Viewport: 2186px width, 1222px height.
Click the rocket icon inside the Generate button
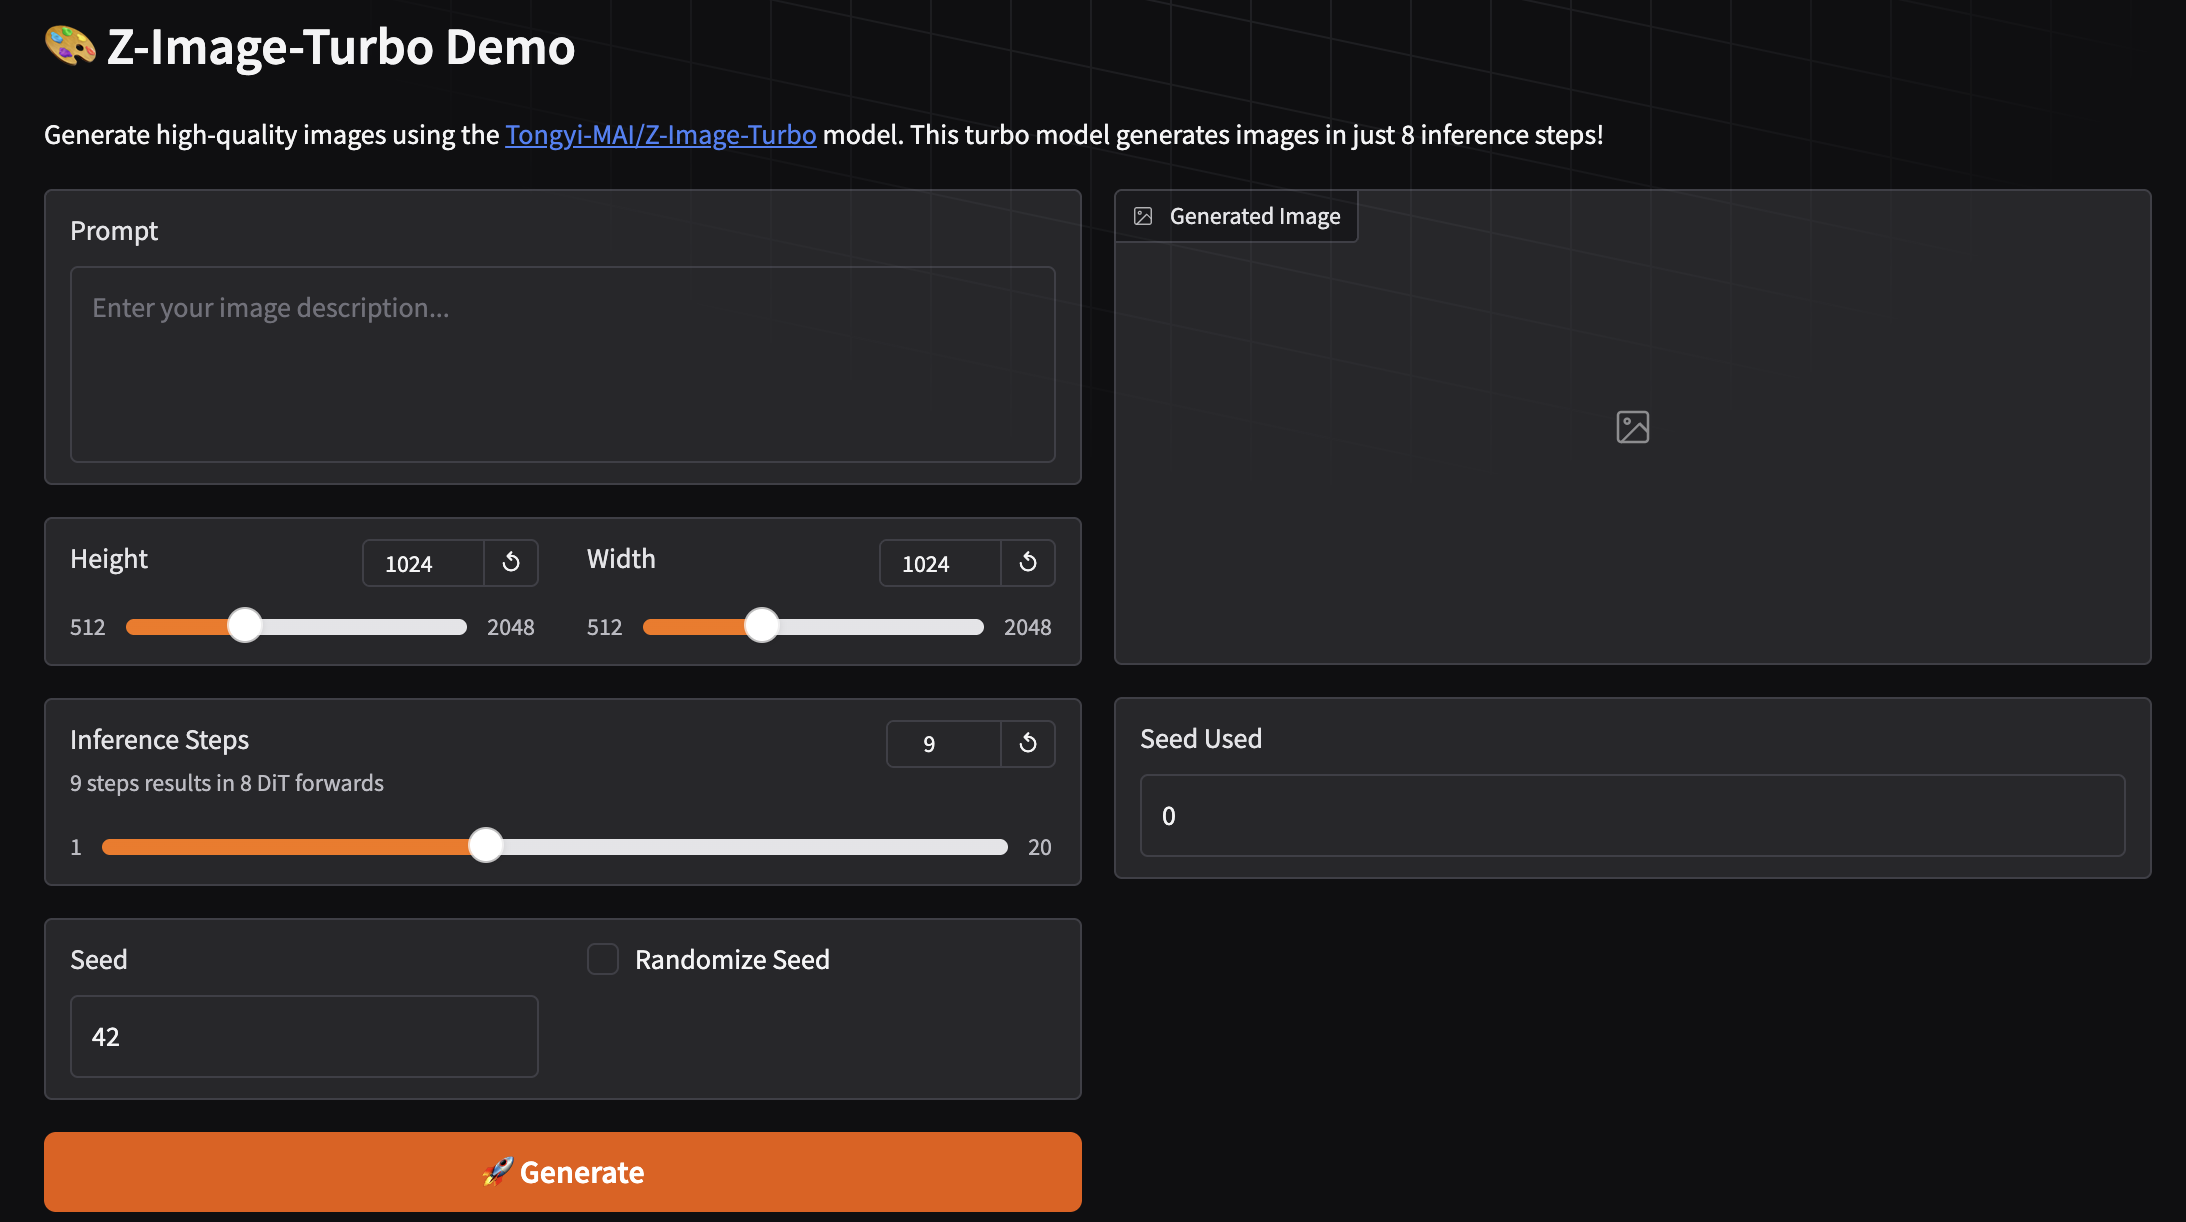(497, 1171)
